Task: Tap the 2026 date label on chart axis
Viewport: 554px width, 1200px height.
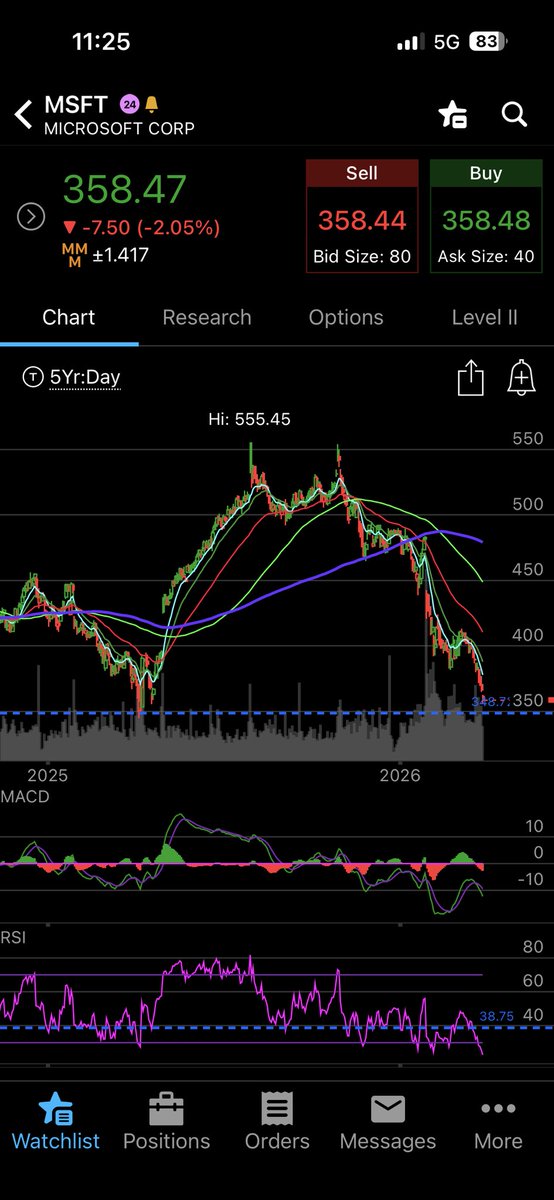Action: (400, 775)
